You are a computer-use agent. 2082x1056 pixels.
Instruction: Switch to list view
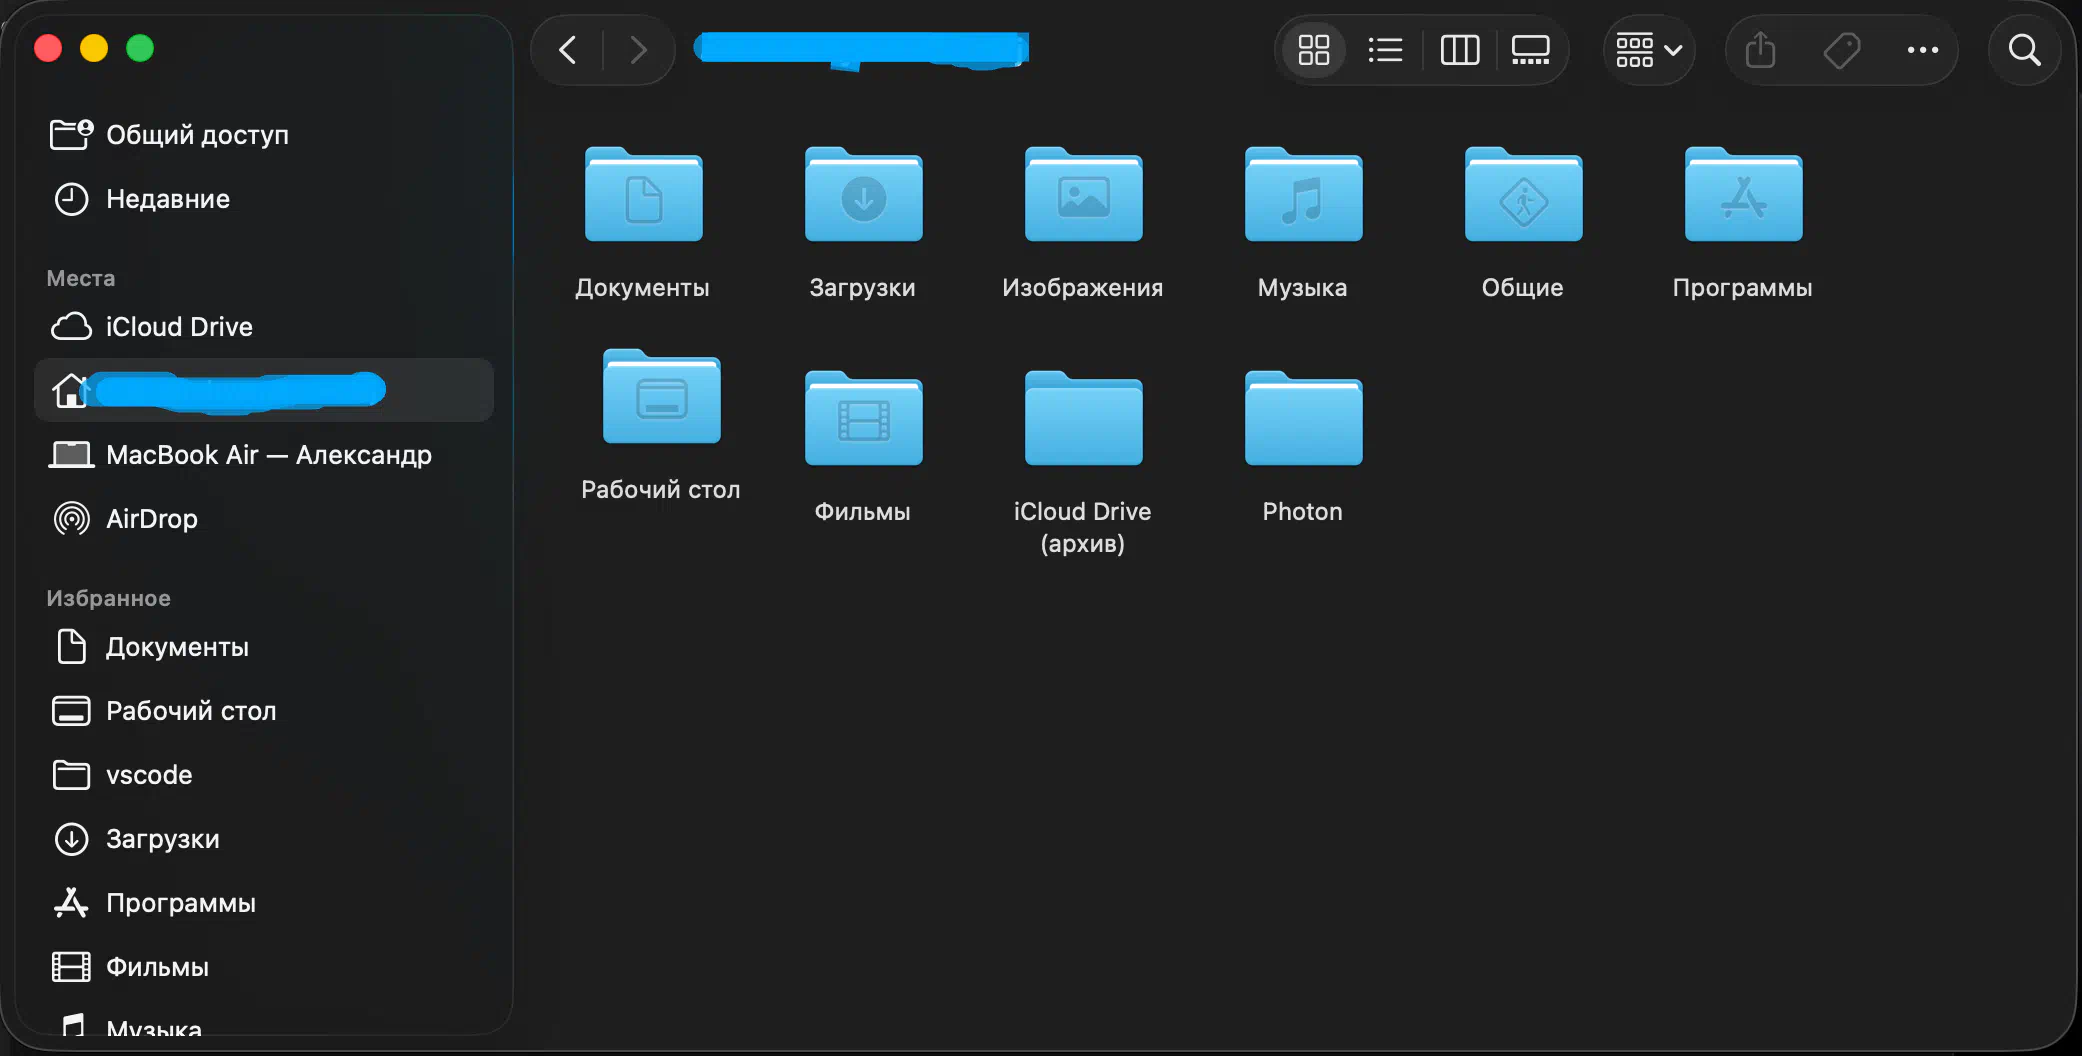tap(1385, 50)
